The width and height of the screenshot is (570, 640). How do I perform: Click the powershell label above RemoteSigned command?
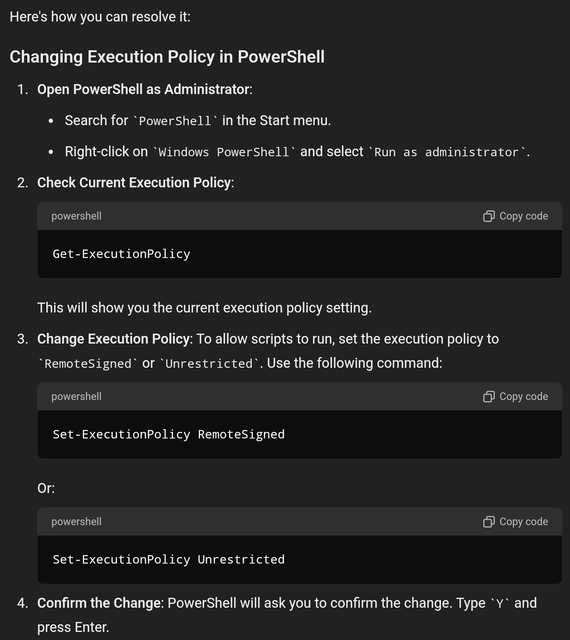[x=76, y=396]
